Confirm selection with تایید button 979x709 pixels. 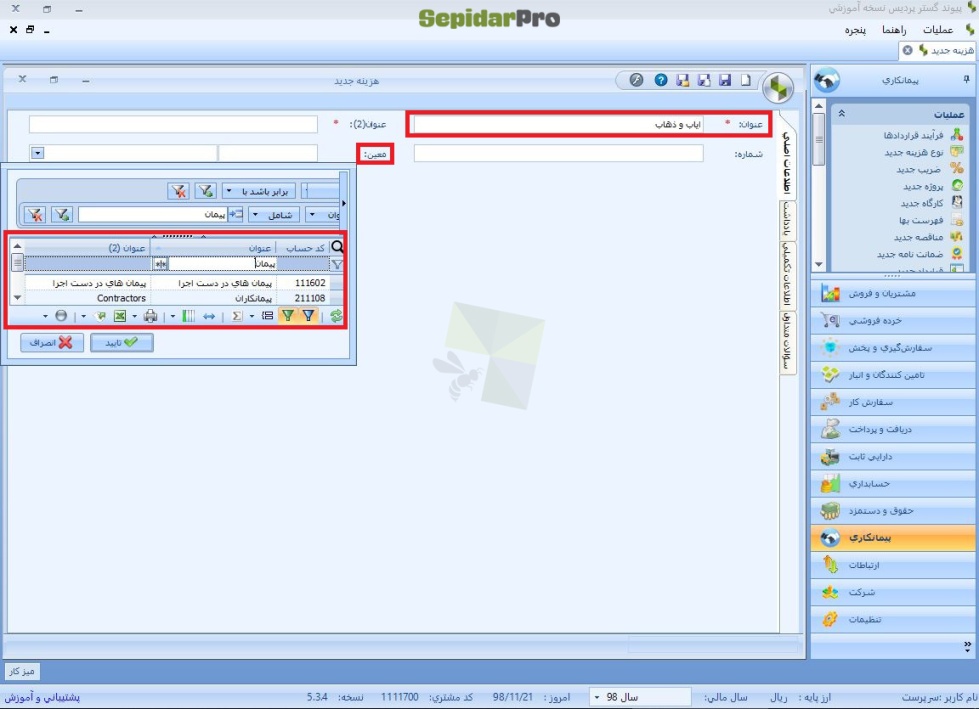122,343
